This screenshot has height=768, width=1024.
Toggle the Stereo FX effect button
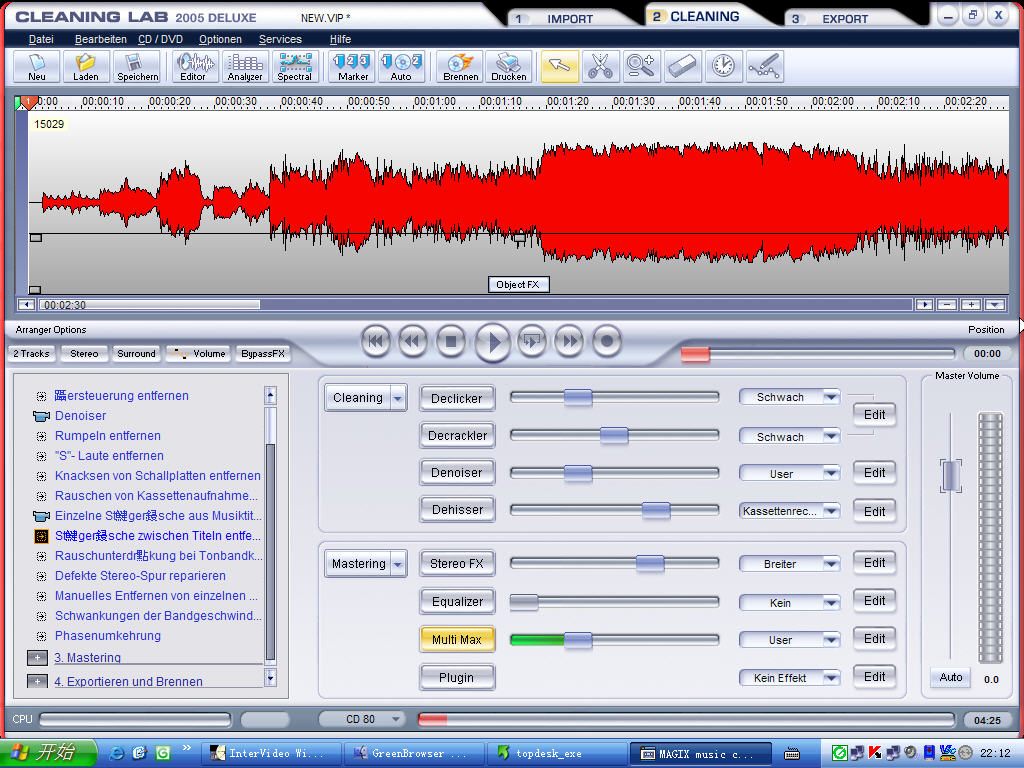coord(456,564)
